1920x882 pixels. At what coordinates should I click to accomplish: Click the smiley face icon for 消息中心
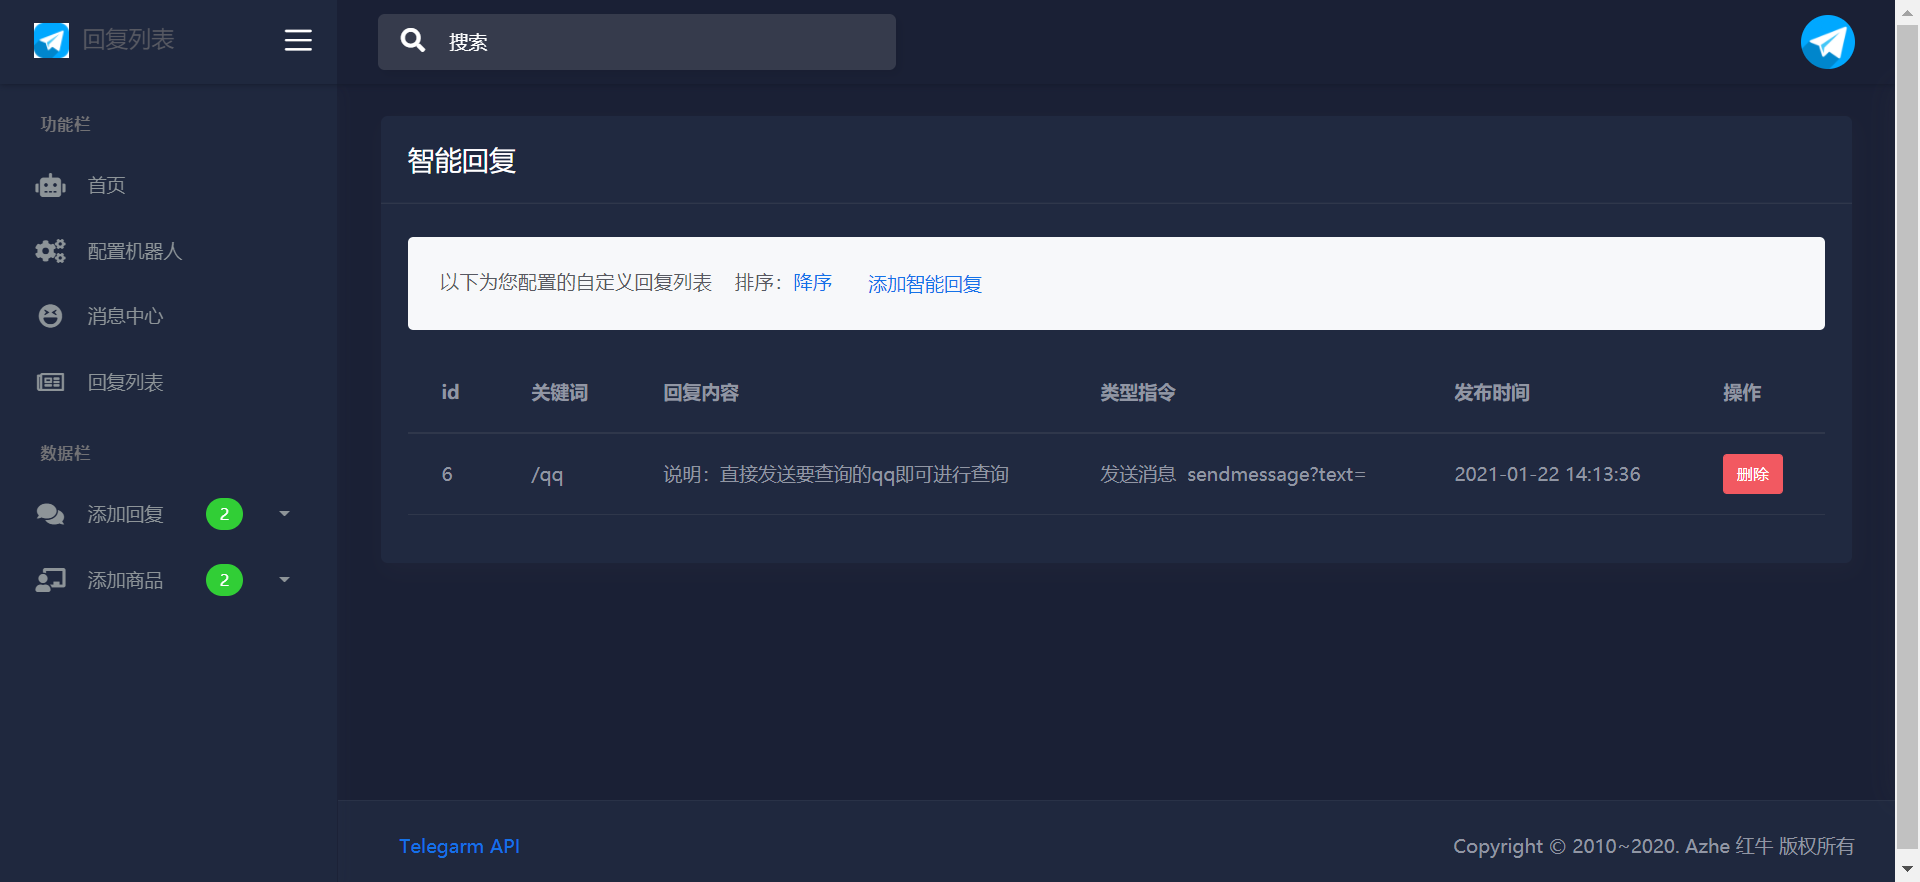click(x=50, y=316)
